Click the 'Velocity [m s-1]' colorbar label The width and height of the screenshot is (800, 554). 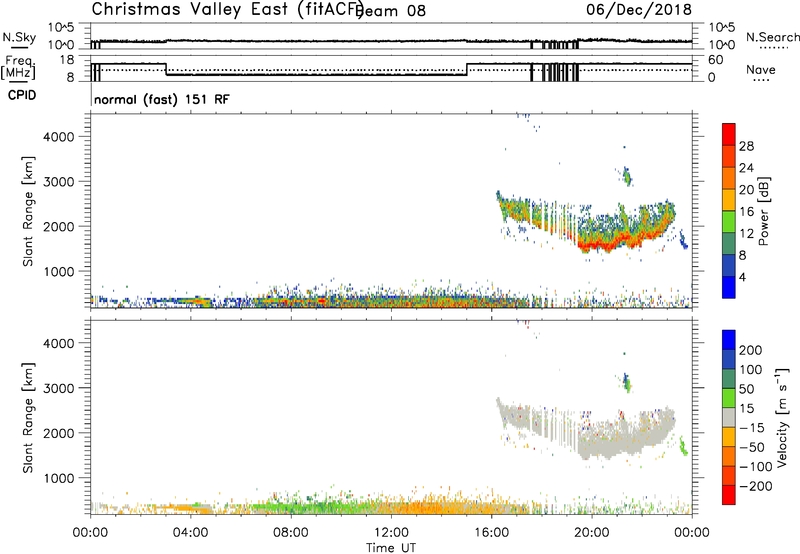781,417
